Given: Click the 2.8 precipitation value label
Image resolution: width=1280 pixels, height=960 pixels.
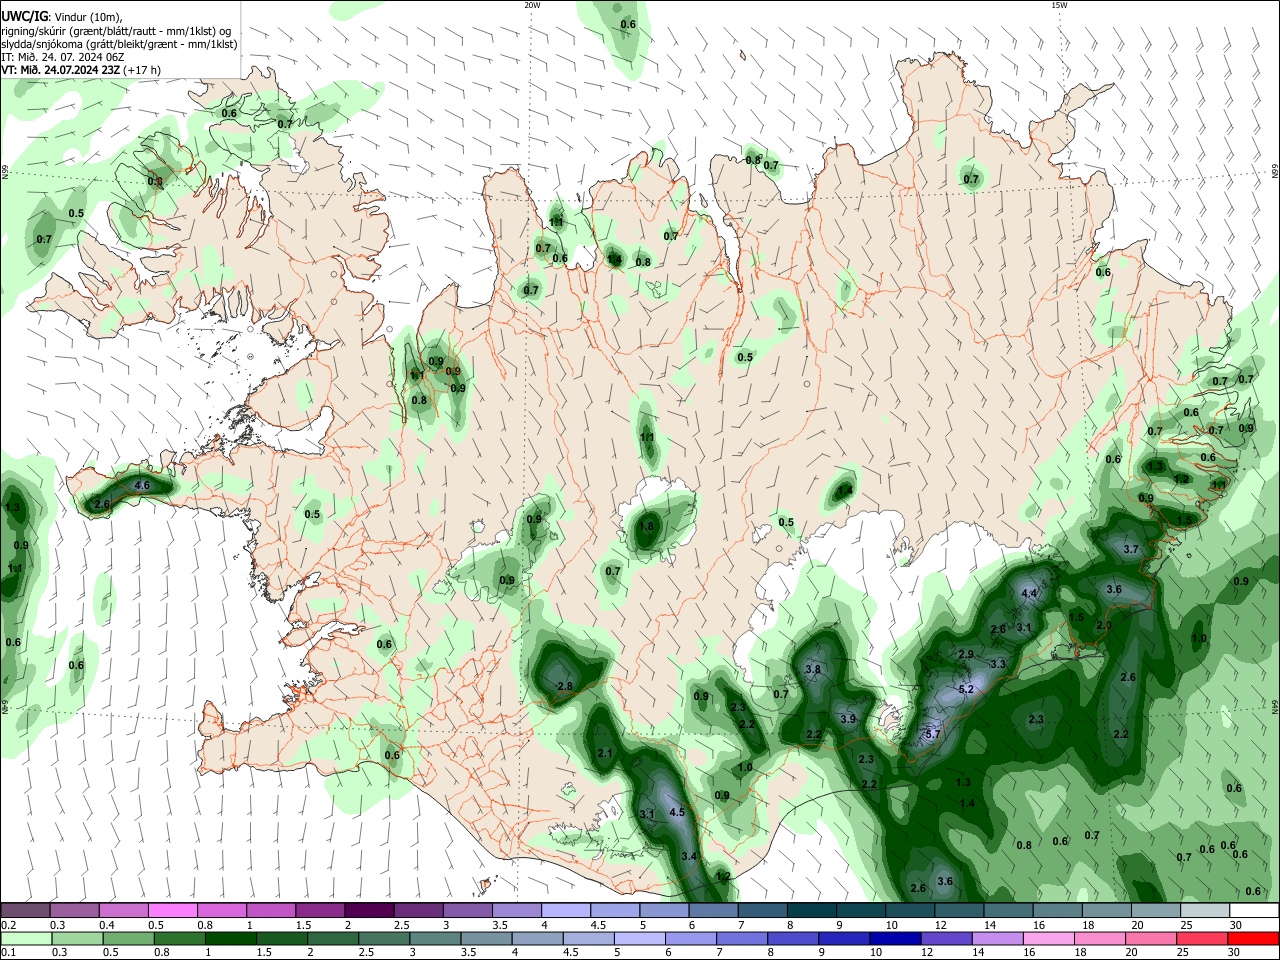Looking at the screenshot, I should click(565, 686).
